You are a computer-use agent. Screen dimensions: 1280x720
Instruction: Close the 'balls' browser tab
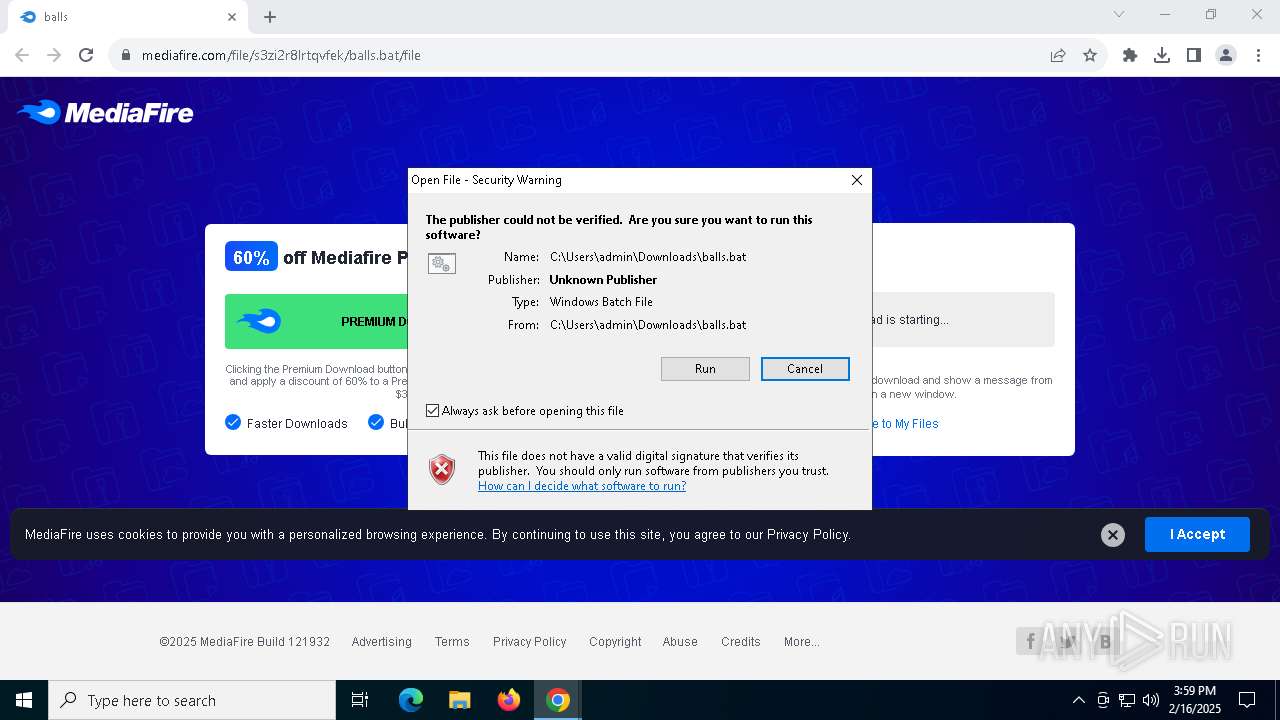(x=232, y=17)
